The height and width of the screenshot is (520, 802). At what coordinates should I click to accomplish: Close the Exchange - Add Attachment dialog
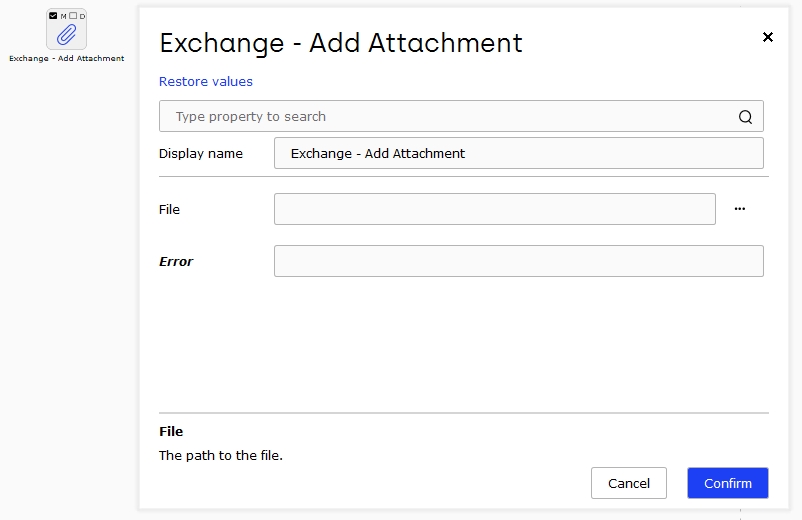click(768, 37)
